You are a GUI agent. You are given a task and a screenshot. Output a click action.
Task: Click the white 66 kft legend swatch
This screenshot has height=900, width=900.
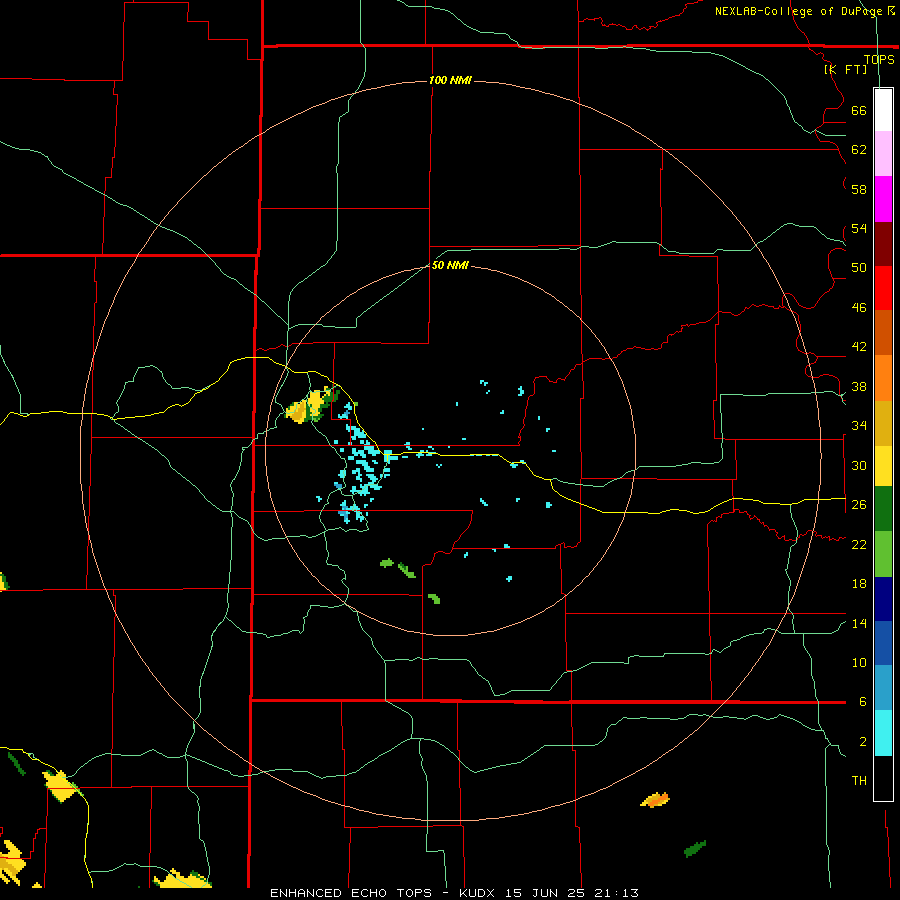pyautogui.click(x=883, y=110)
